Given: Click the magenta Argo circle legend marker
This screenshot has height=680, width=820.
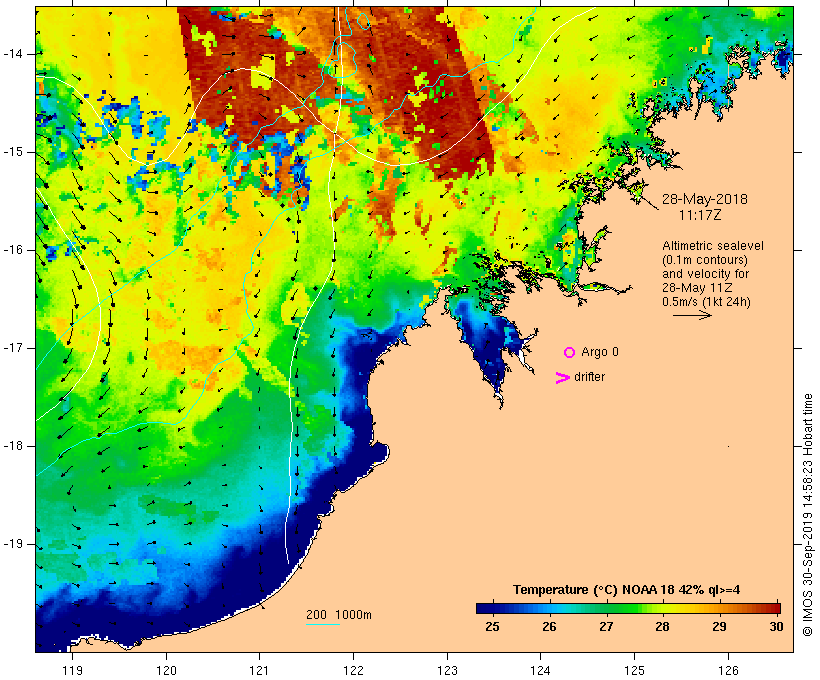Looking at the screenshot, I should click(570, 353).
